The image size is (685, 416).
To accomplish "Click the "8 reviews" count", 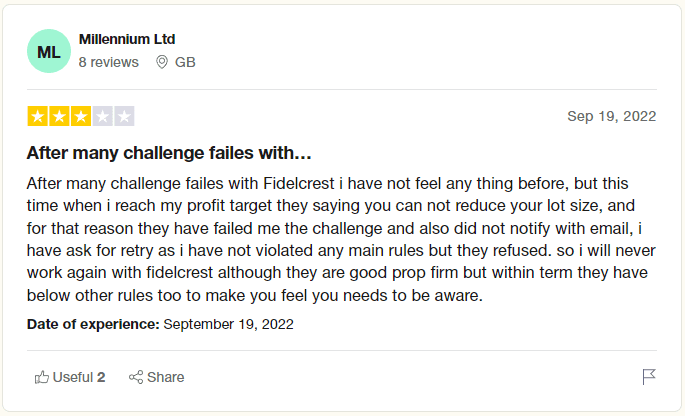I will pos(108,62).
